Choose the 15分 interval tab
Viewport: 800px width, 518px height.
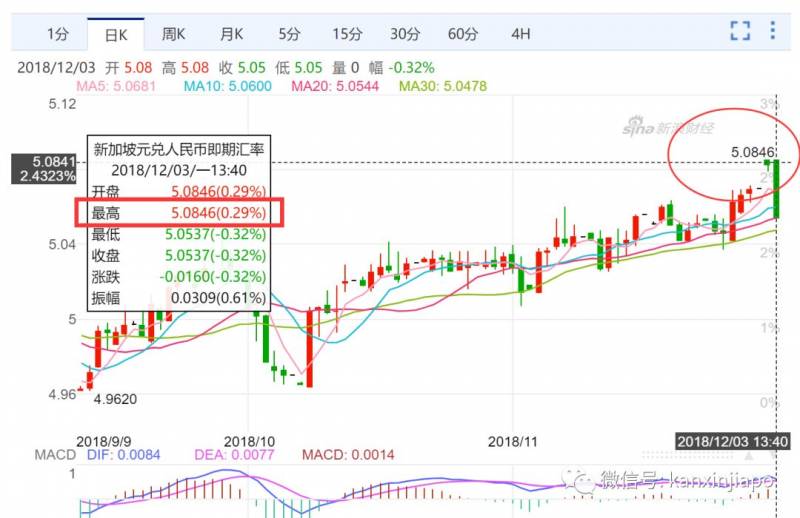coord(347,34)
